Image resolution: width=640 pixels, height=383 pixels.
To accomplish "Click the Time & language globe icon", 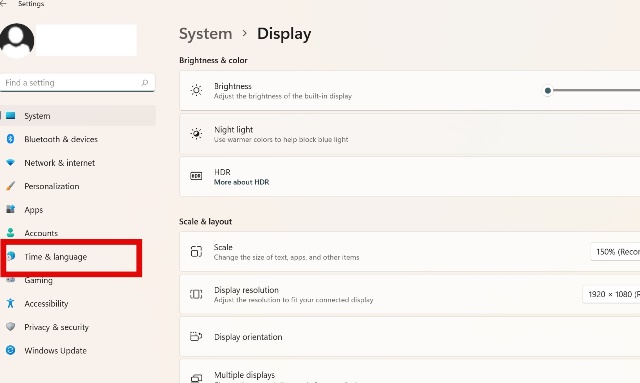I will (11, 256).
